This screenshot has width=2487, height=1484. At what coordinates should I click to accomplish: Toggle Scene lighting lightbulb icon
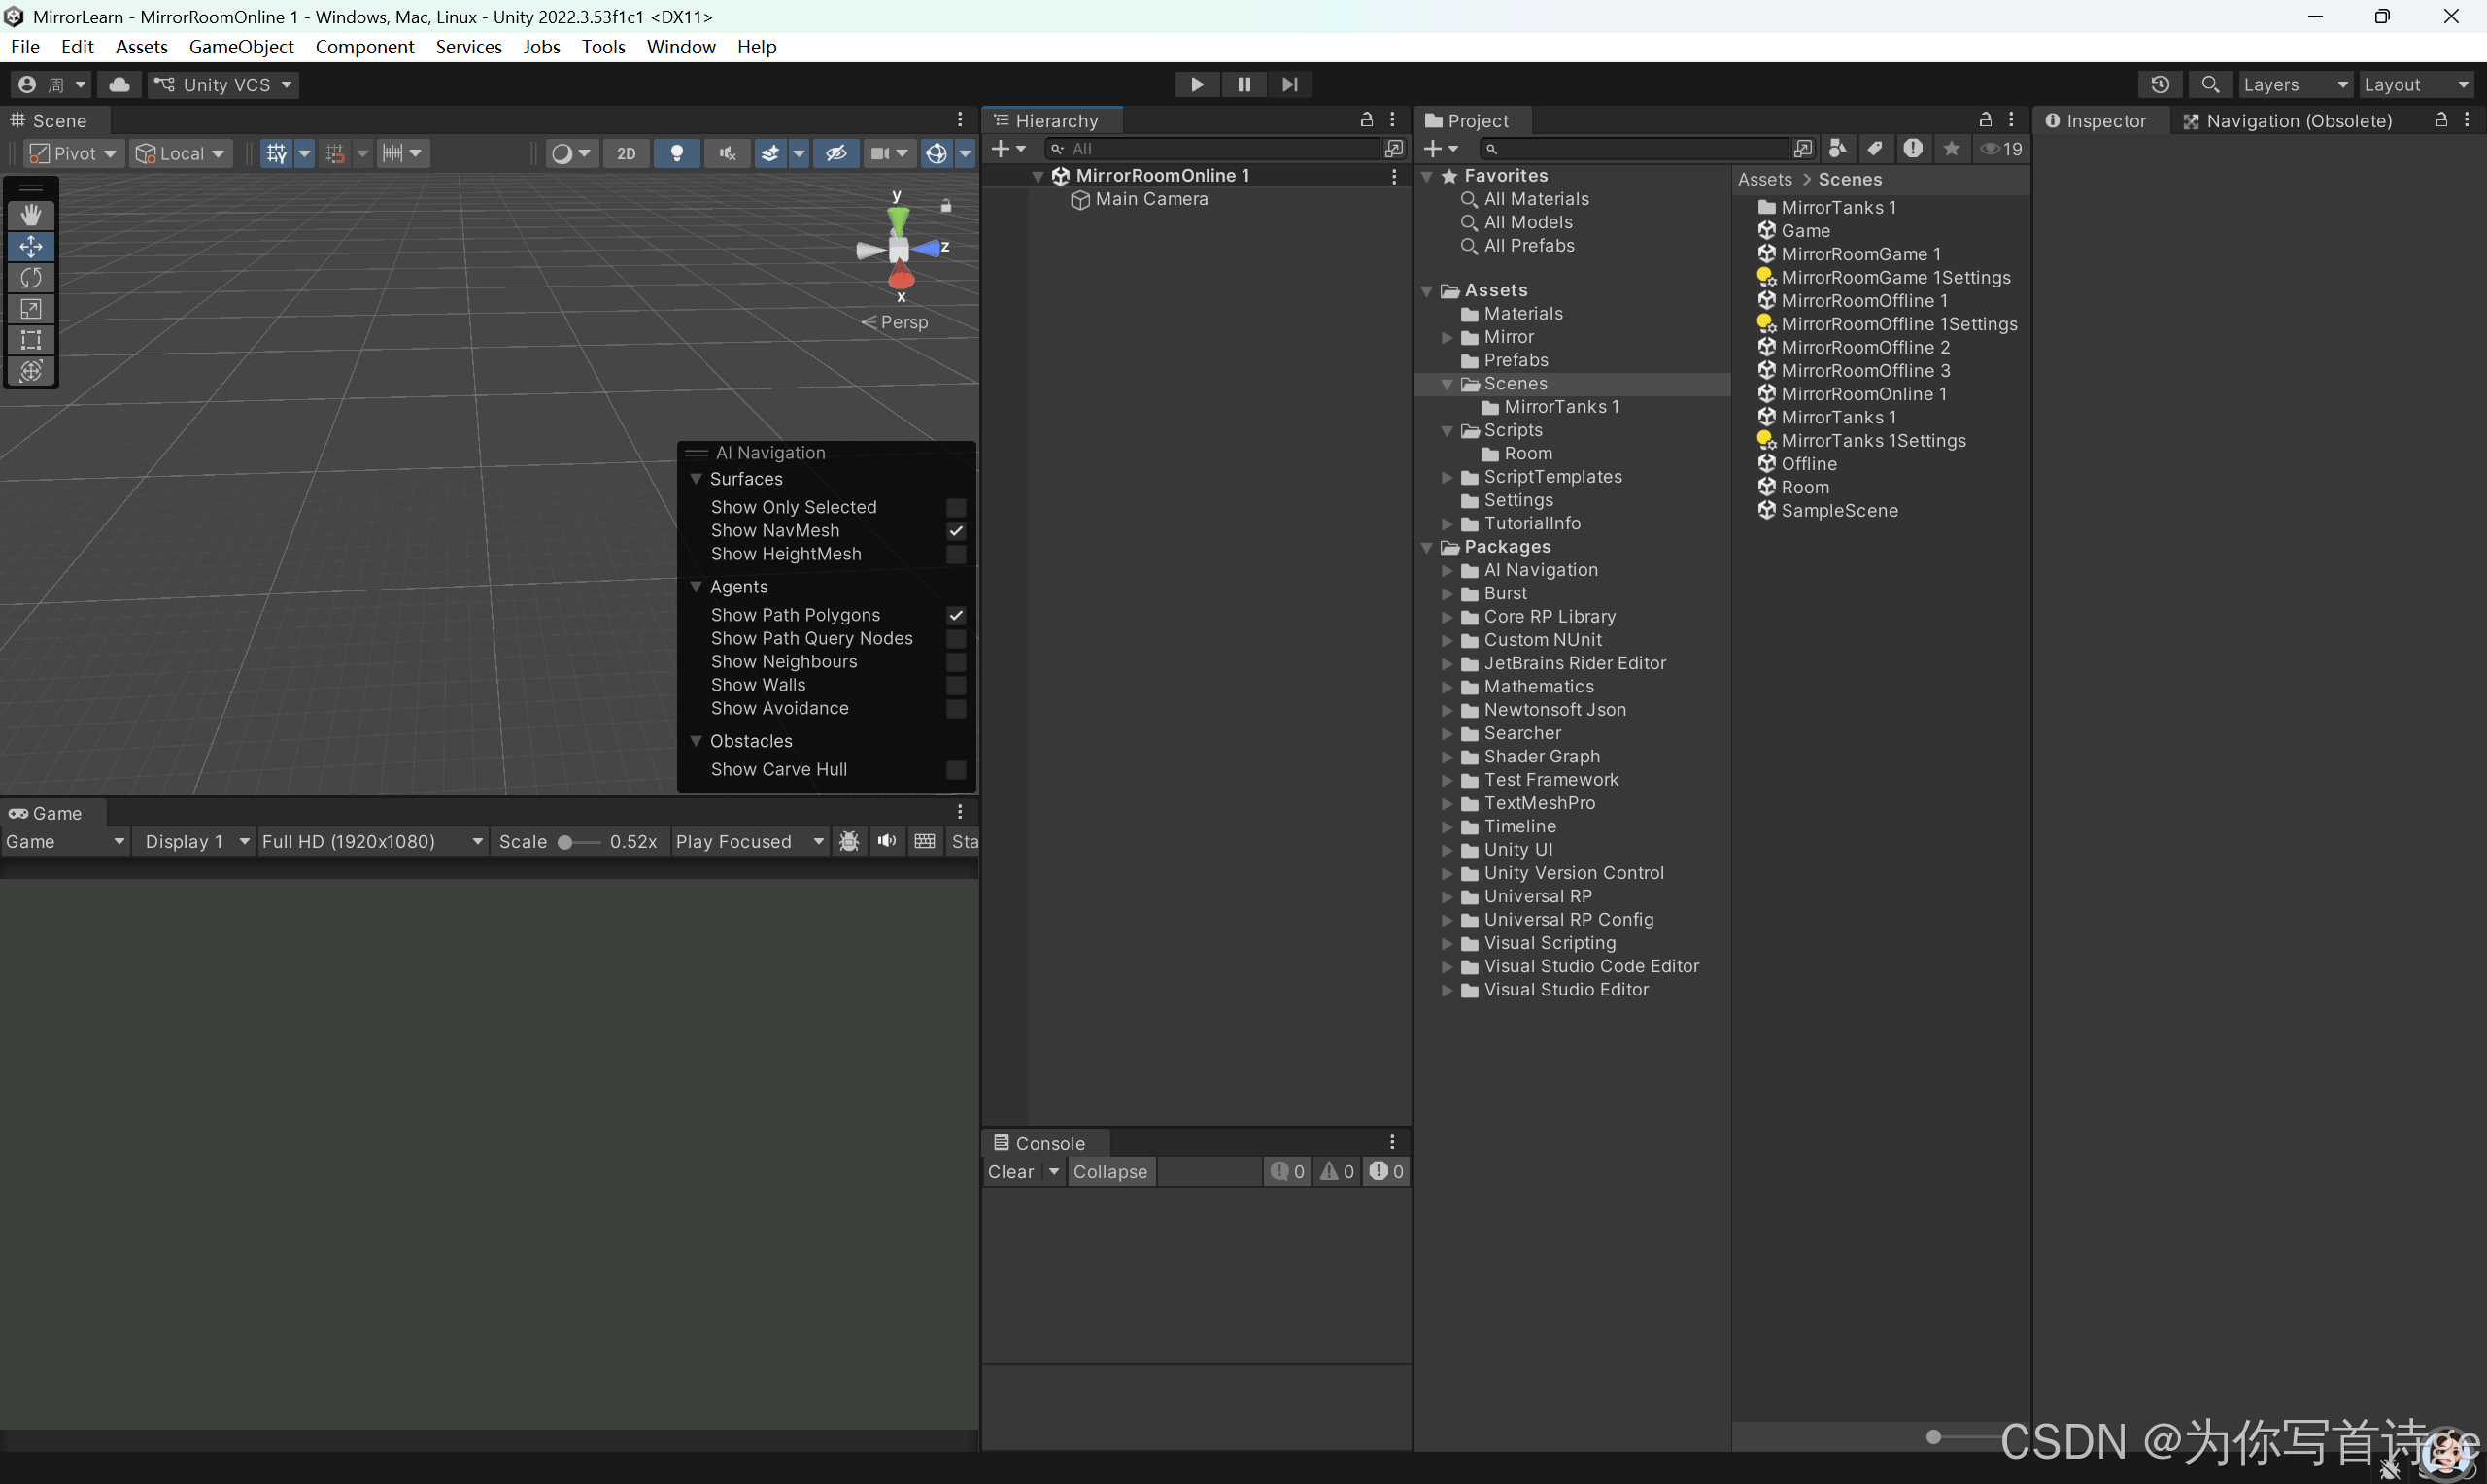[677, 153]
